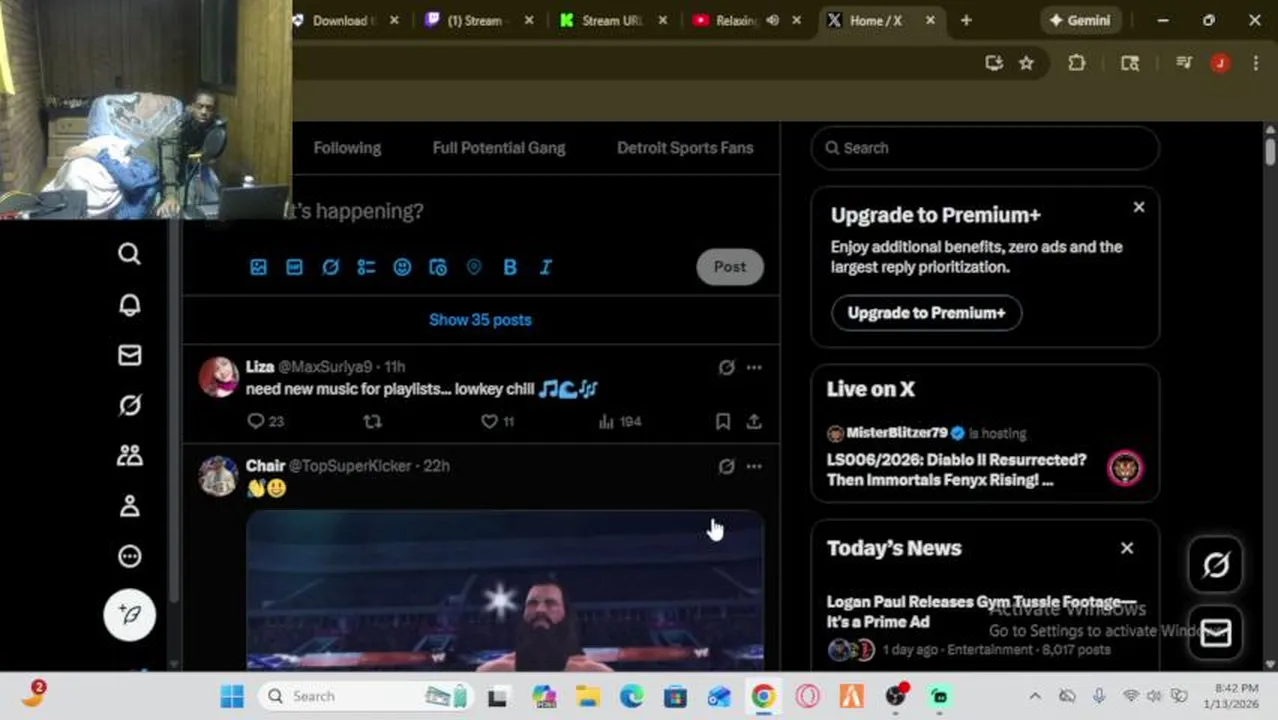The image size is (1278, 720).
Task: Open Chrome extensions puzzle icon
Action: pyautogui.click(x=1076, y=63)
